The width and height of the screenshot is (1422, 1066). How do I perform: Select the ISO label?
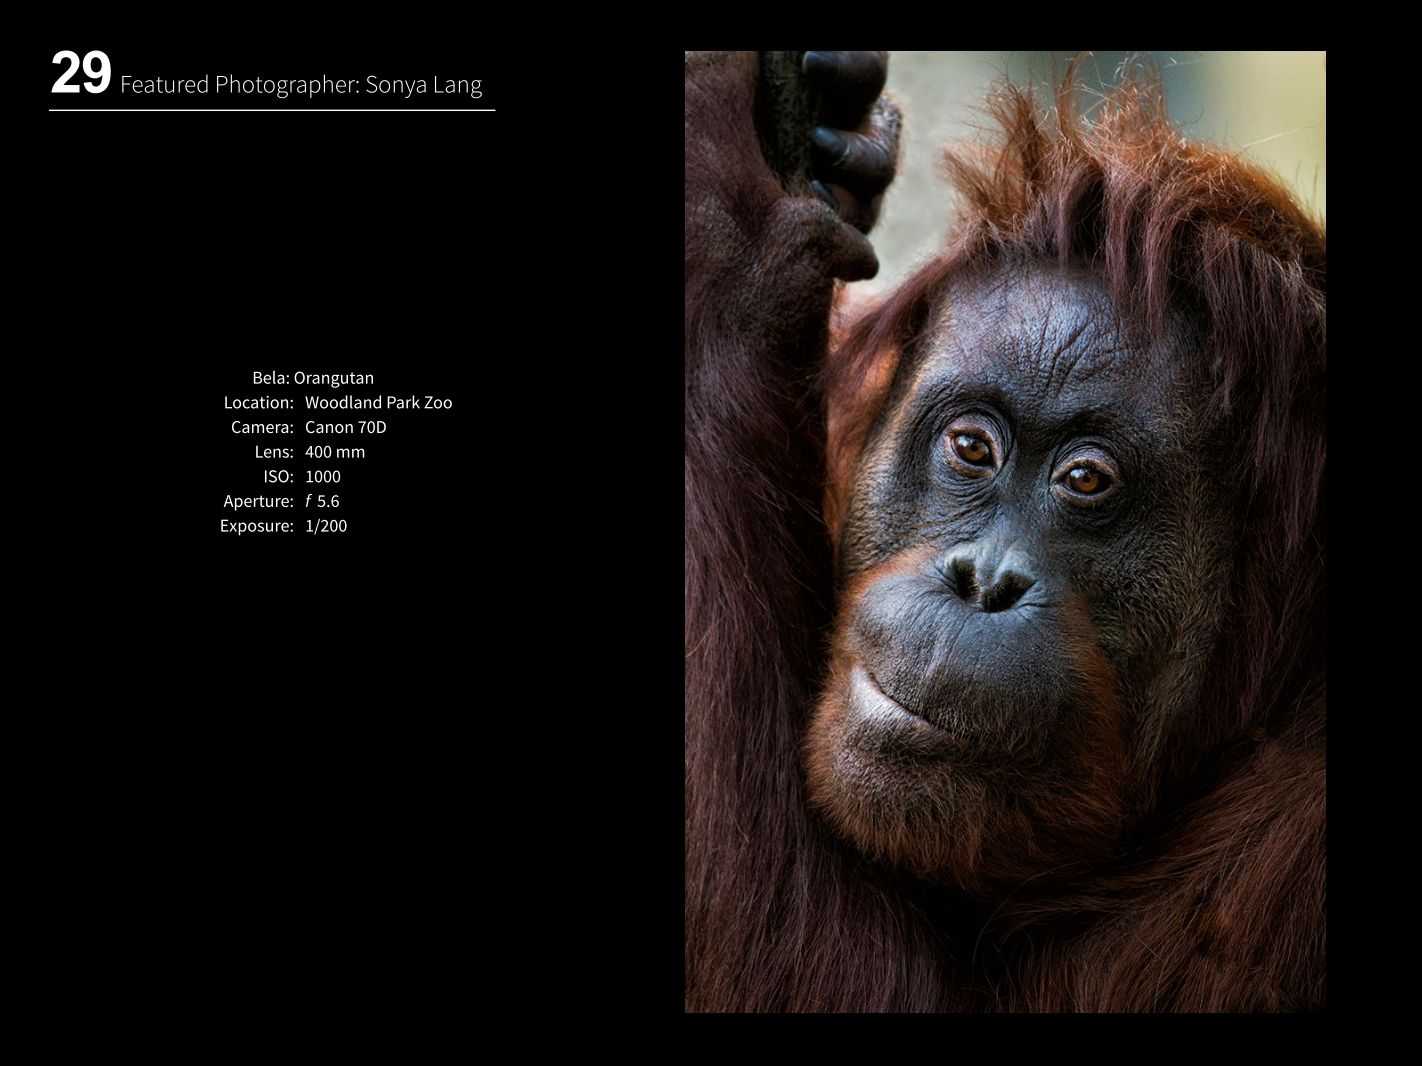[x=278, y=477]
